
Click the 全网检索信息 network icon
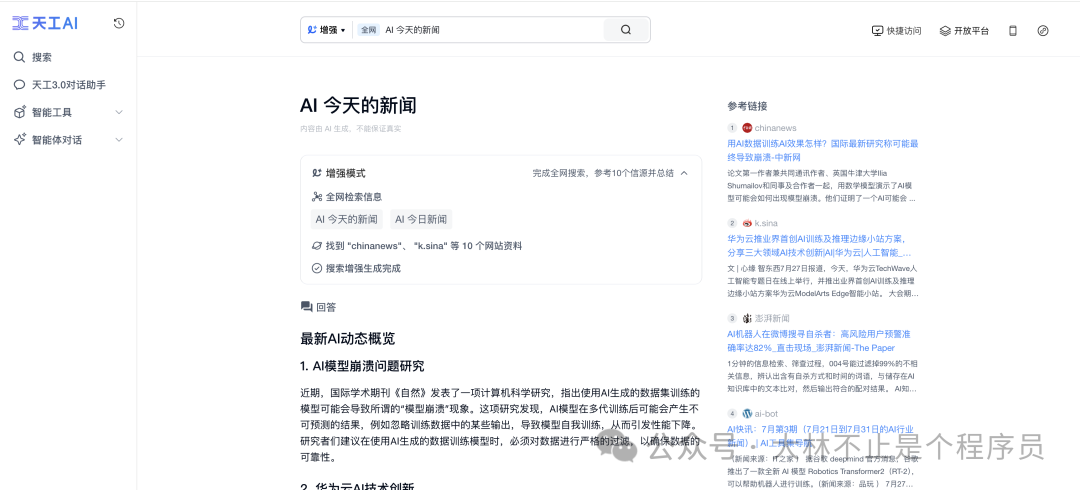click(x=317, y=196)
